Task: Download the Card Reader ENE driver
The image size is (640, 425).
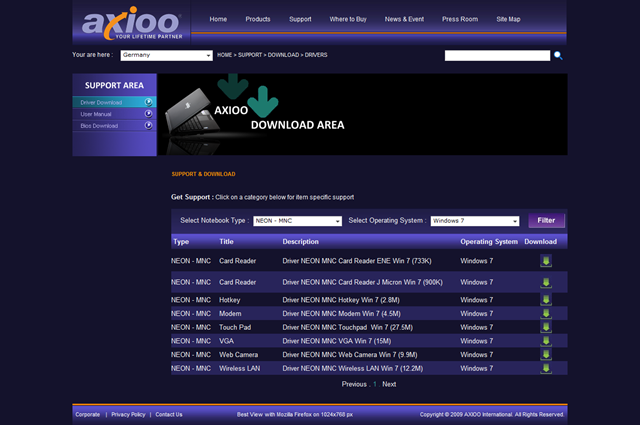Action: [x=546, y=261]
